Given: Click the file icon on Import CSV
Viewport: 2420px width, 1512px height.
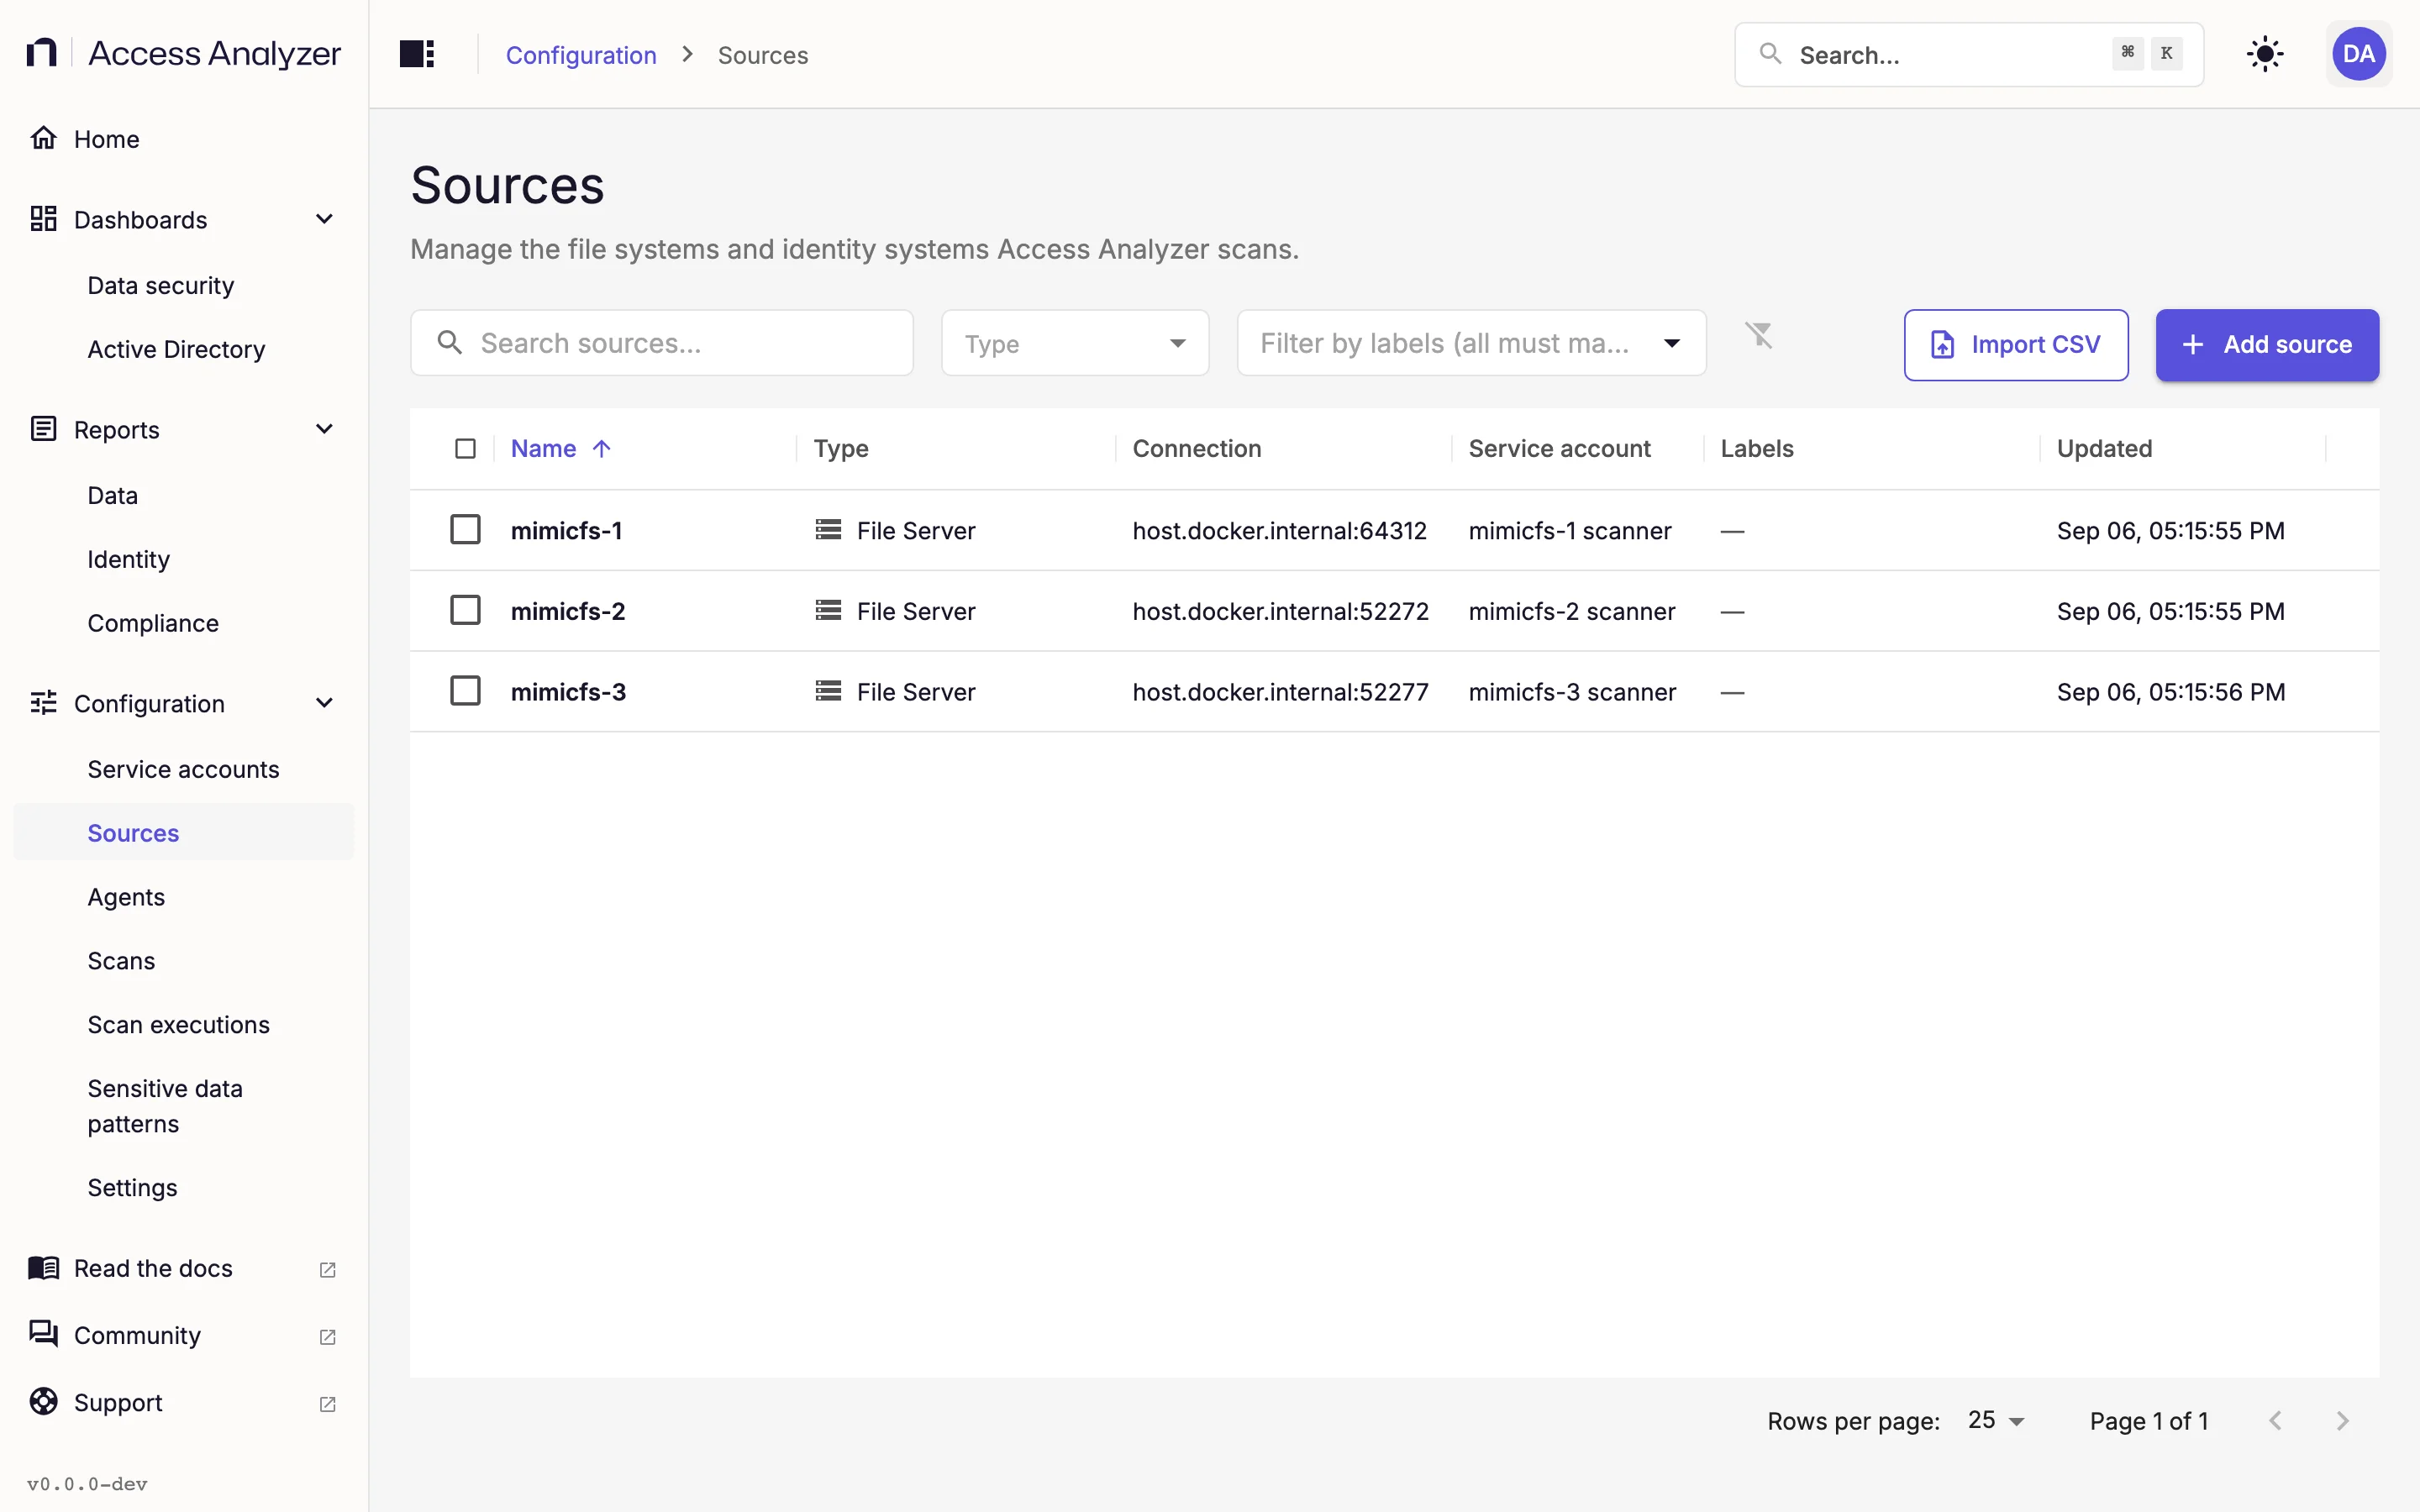Looking at the screenshot, I should click(x=1942, y=345).
